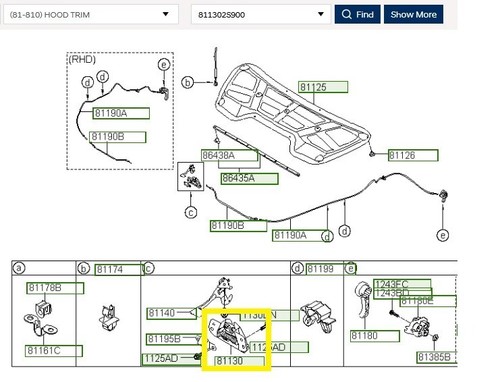Select part label 81385B

pyautogui.click(x=437, y=357)
